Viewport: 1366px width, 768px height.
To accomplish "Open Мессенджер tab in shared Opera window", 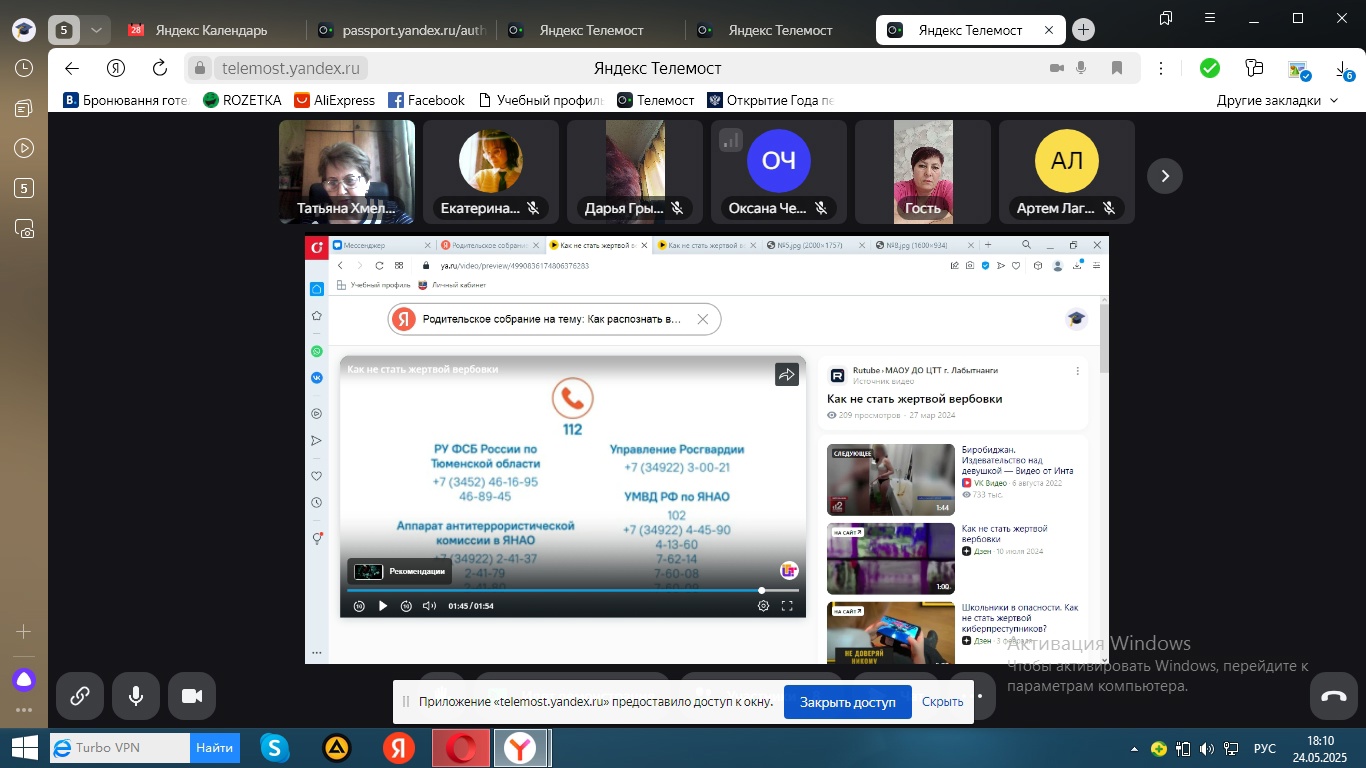I will [x=381, y=245].
